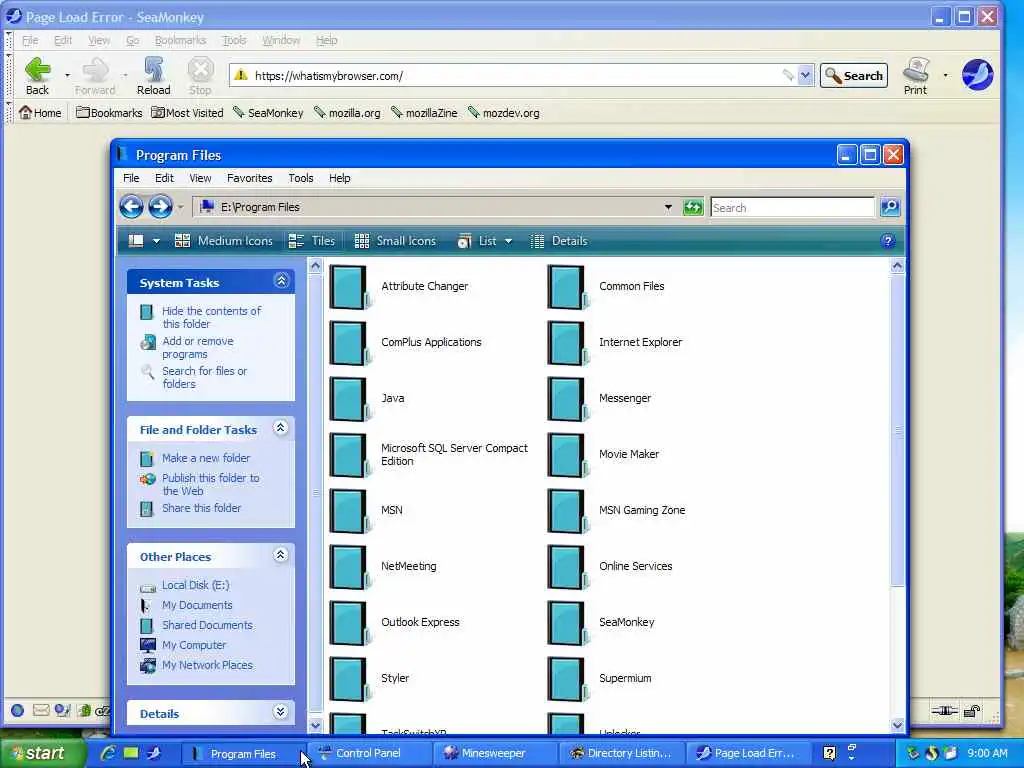
Task: Select the Java folder icon
Action: tap(348, 398)
